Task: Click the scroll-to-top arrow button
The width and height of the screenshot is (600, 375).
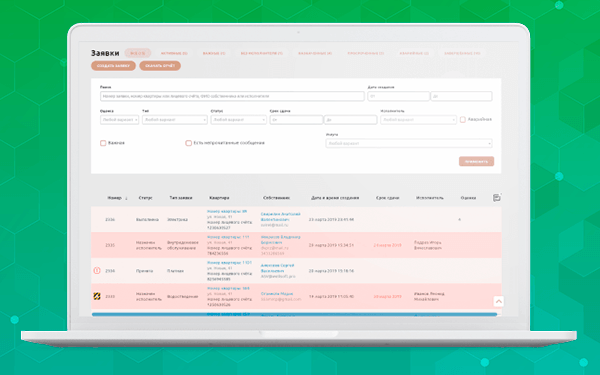Action: click(499, 302)
